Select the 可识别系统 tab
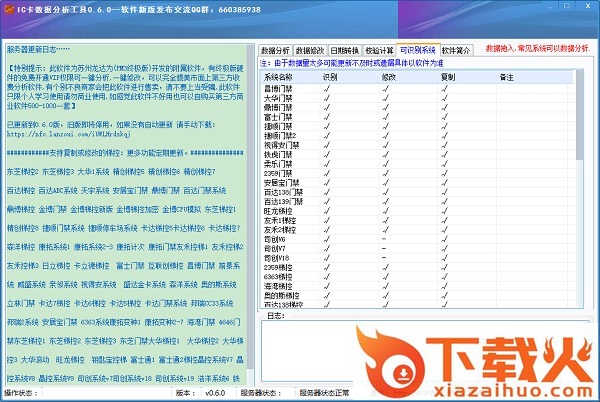The height and width of the screenshot is (402, 600). [x=418, y=50]
